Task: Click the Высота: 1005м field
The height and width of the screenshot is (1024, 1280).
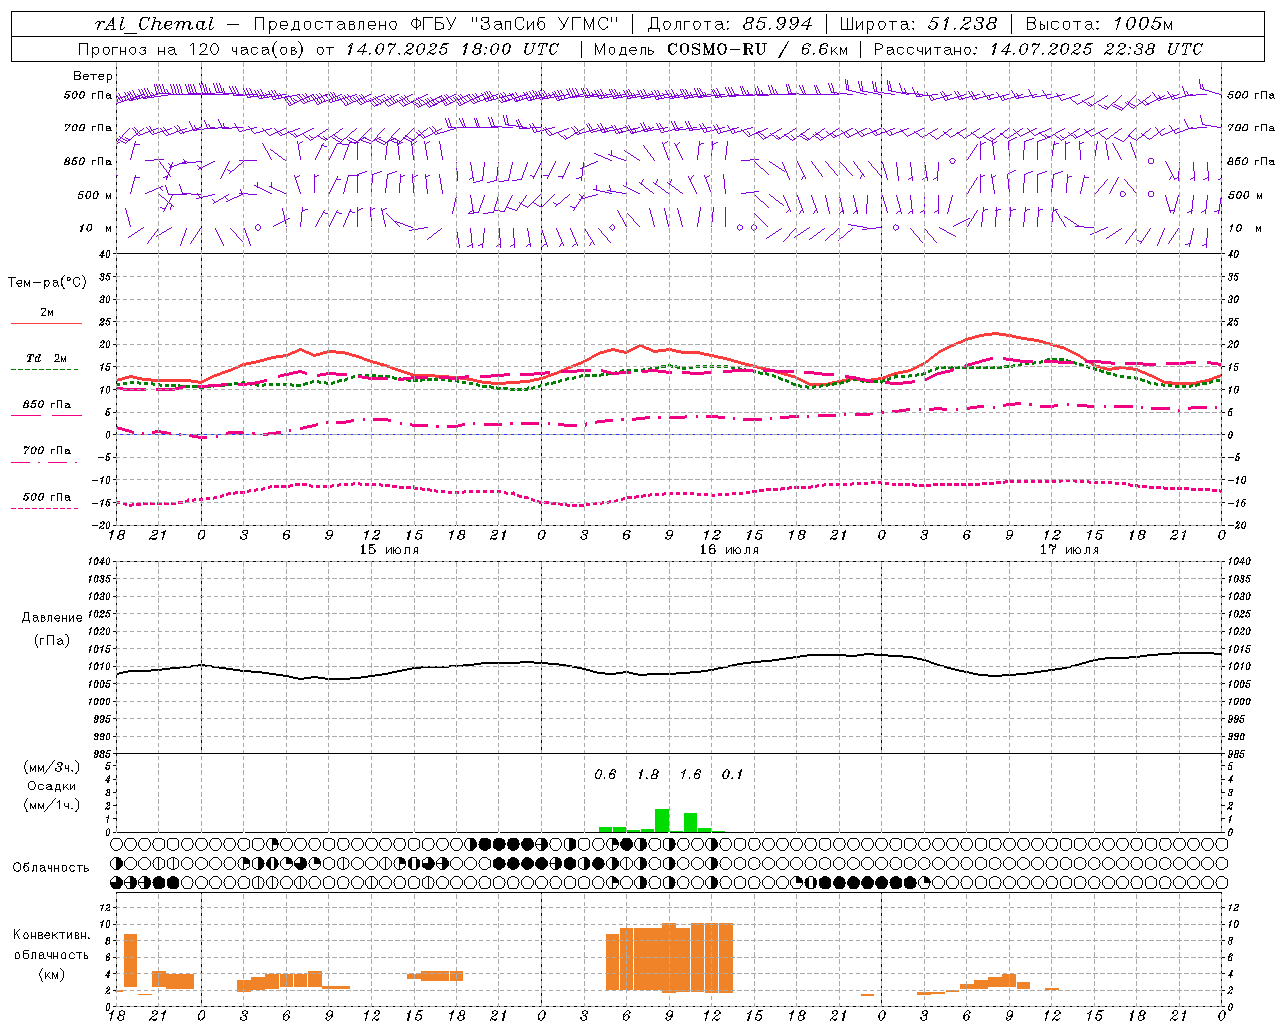Action: tap(1099, 24)
